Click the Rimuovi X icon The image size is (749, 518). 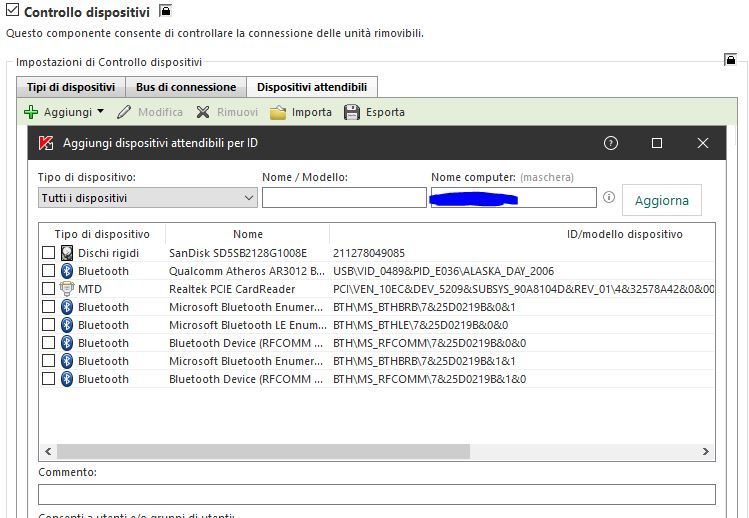[203, 112]
